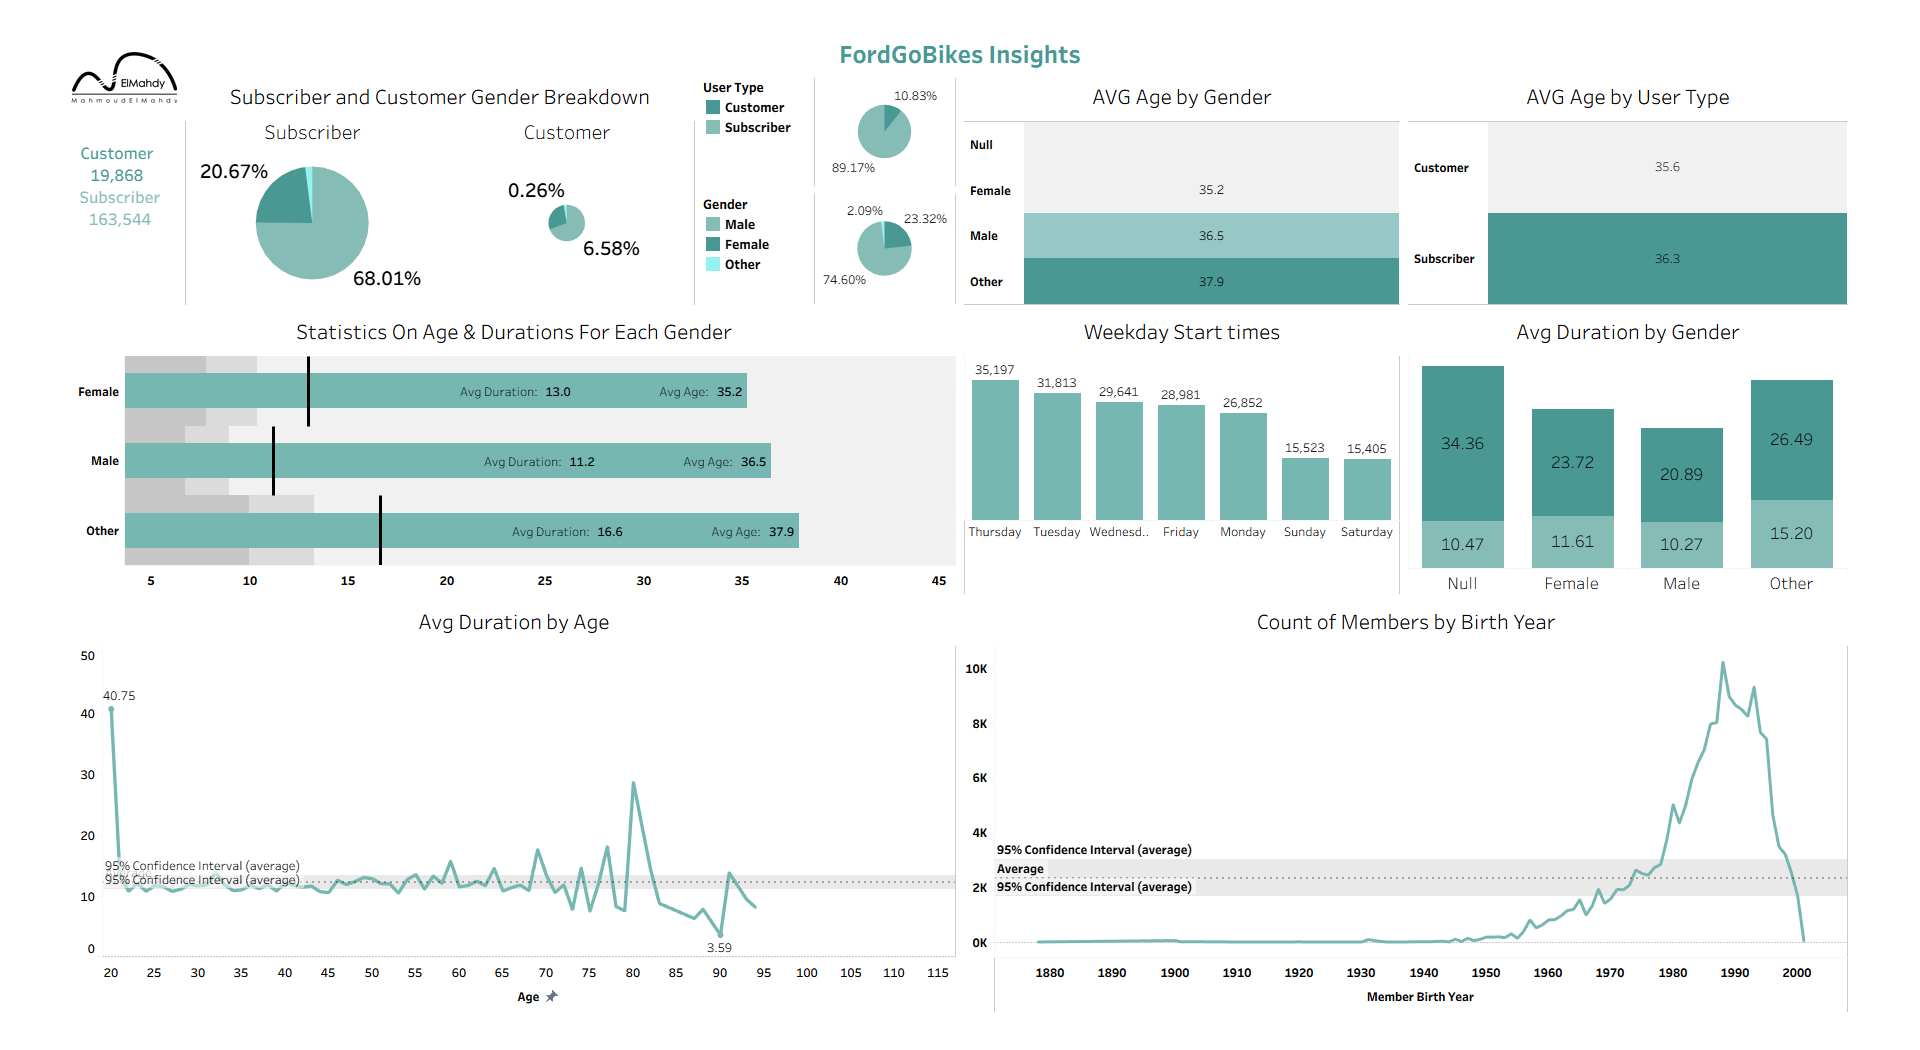Click the user type pie with 89.17%
The height and width of the screenshot is (1050, 1920).
[x=884, y=131]
